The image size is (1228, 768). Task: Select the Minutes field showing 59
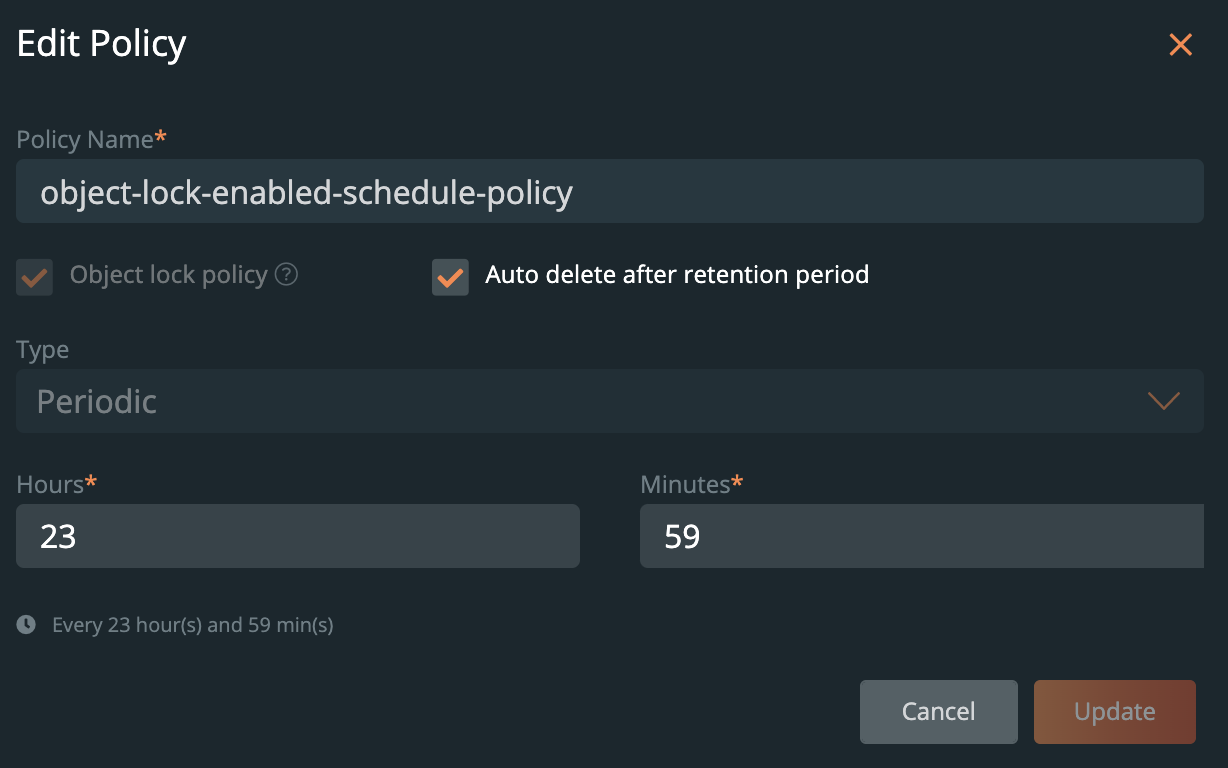[921, 536]
